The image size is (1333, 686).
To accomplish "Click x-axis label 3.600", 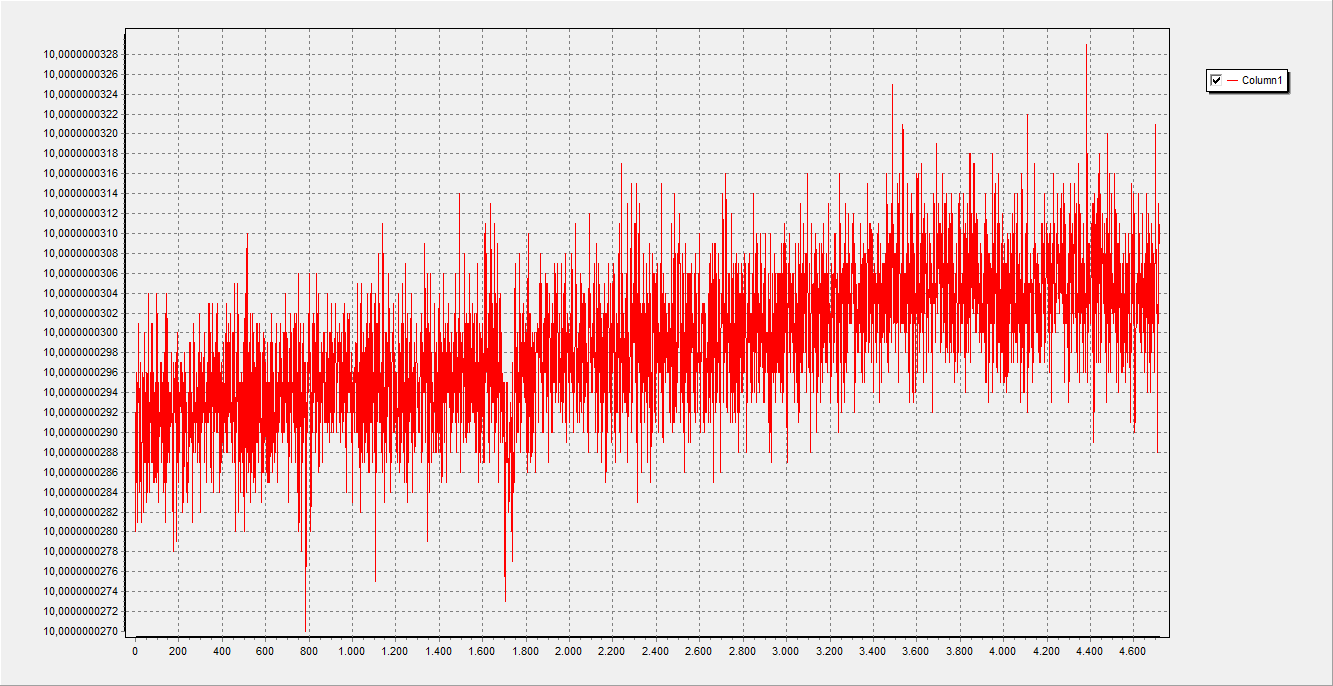I will (915, 651).
